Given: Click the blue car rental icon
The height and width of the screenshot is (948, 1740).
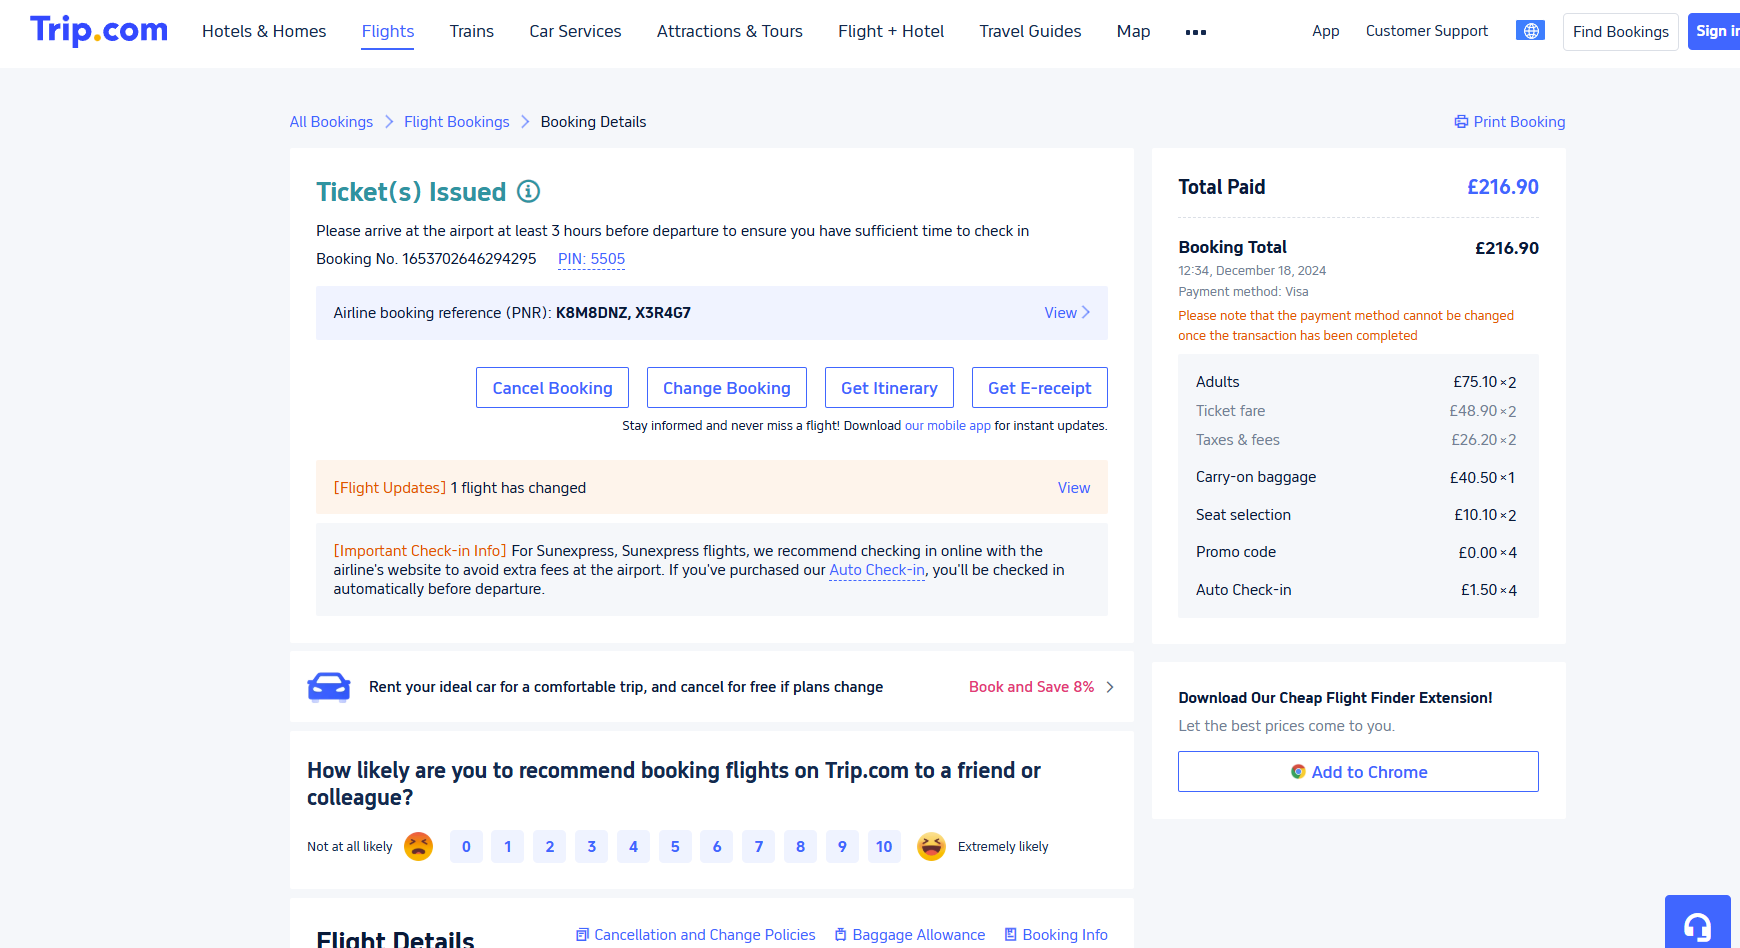Looking at the screenshot, I should coord(329,687).
